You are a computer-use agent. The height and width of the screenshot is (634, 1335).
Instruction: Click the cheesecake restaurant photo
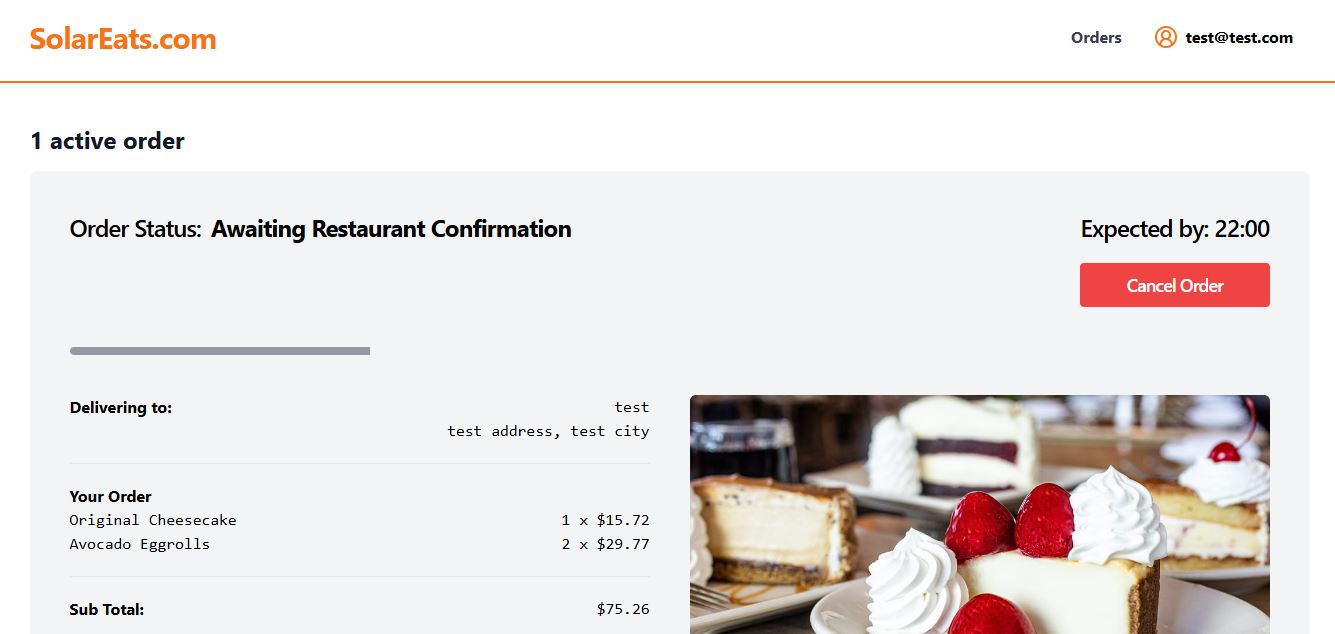980,514
